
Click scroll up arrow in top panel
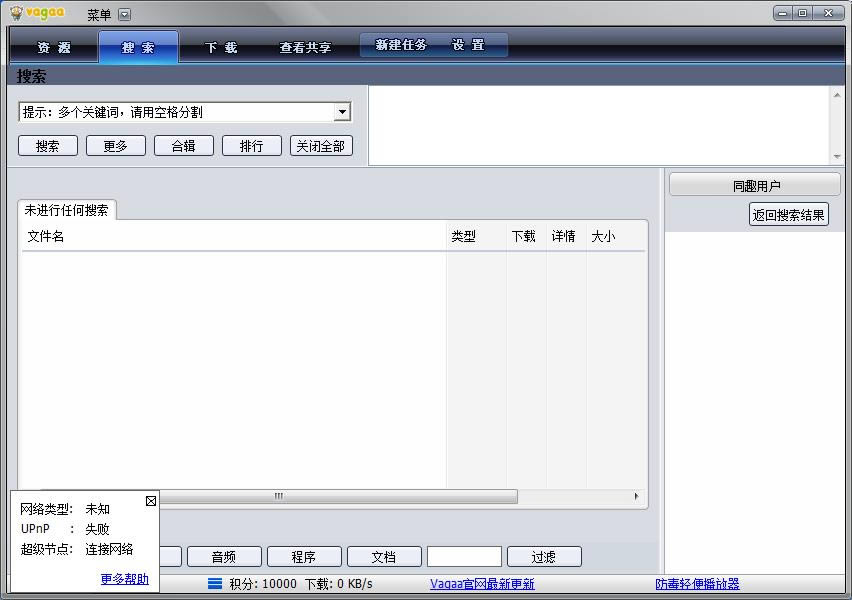click(837, 95)
